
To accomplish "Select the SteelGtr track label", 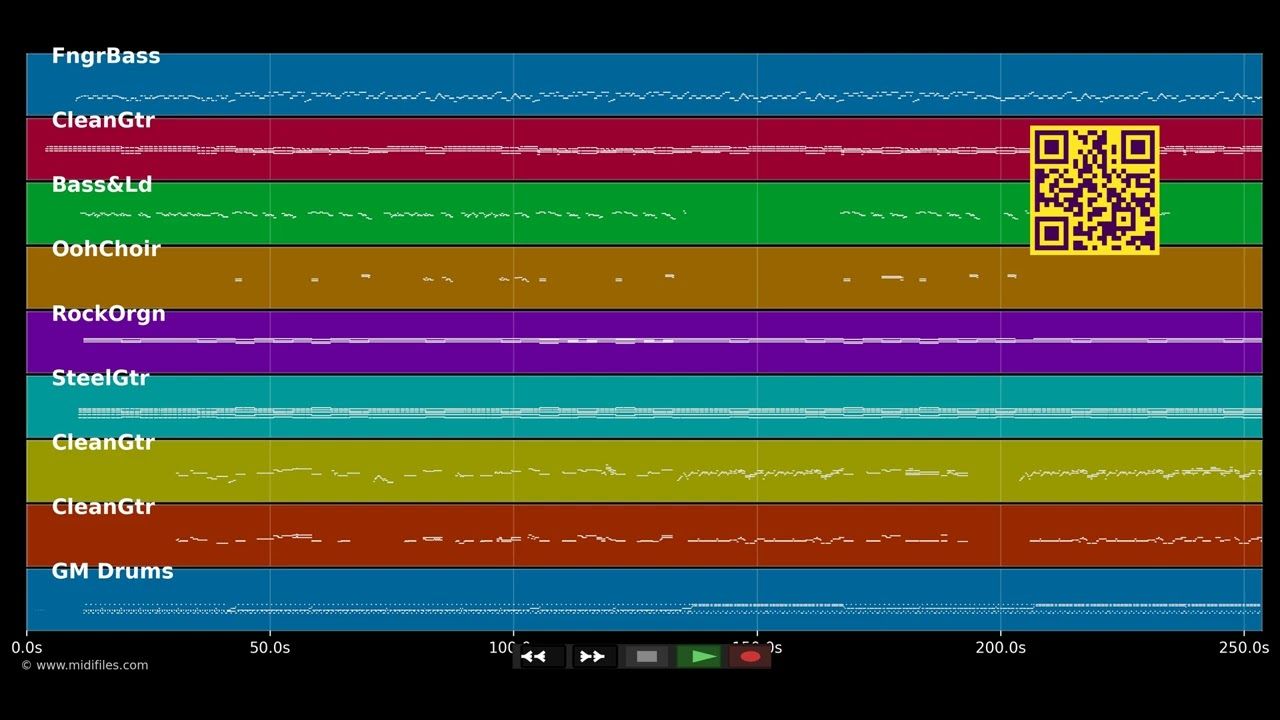I will 100,378.
